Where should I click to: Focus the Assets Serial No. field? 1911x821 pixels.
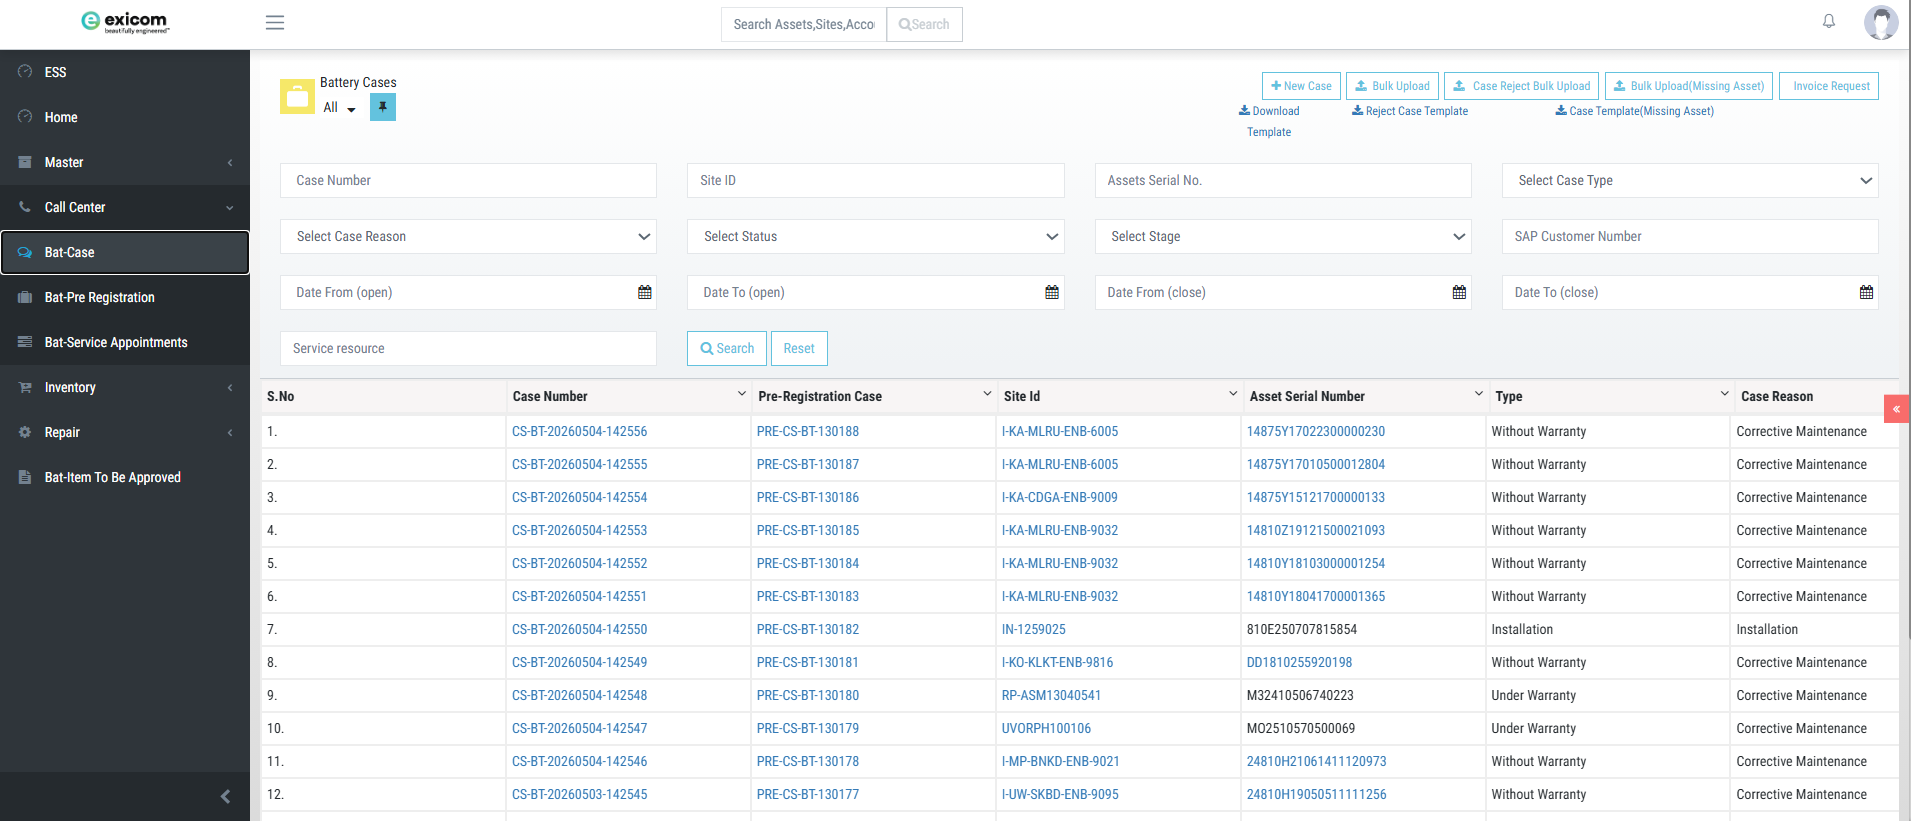[1283, 180]
